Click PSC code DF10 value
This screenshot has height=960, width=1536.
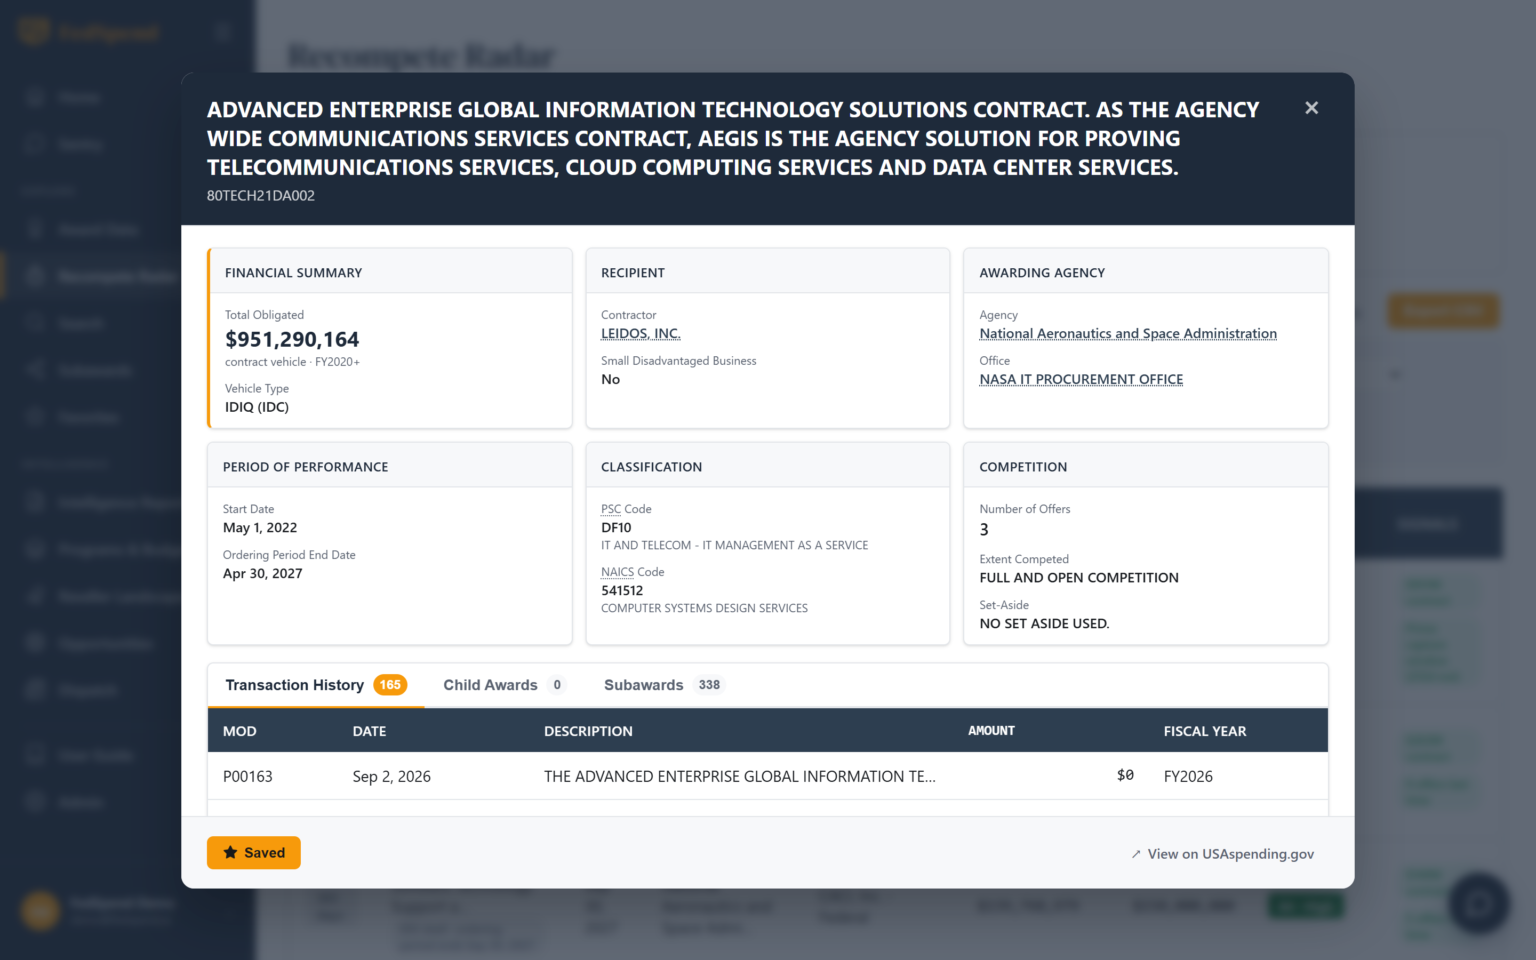coord(616,528)
